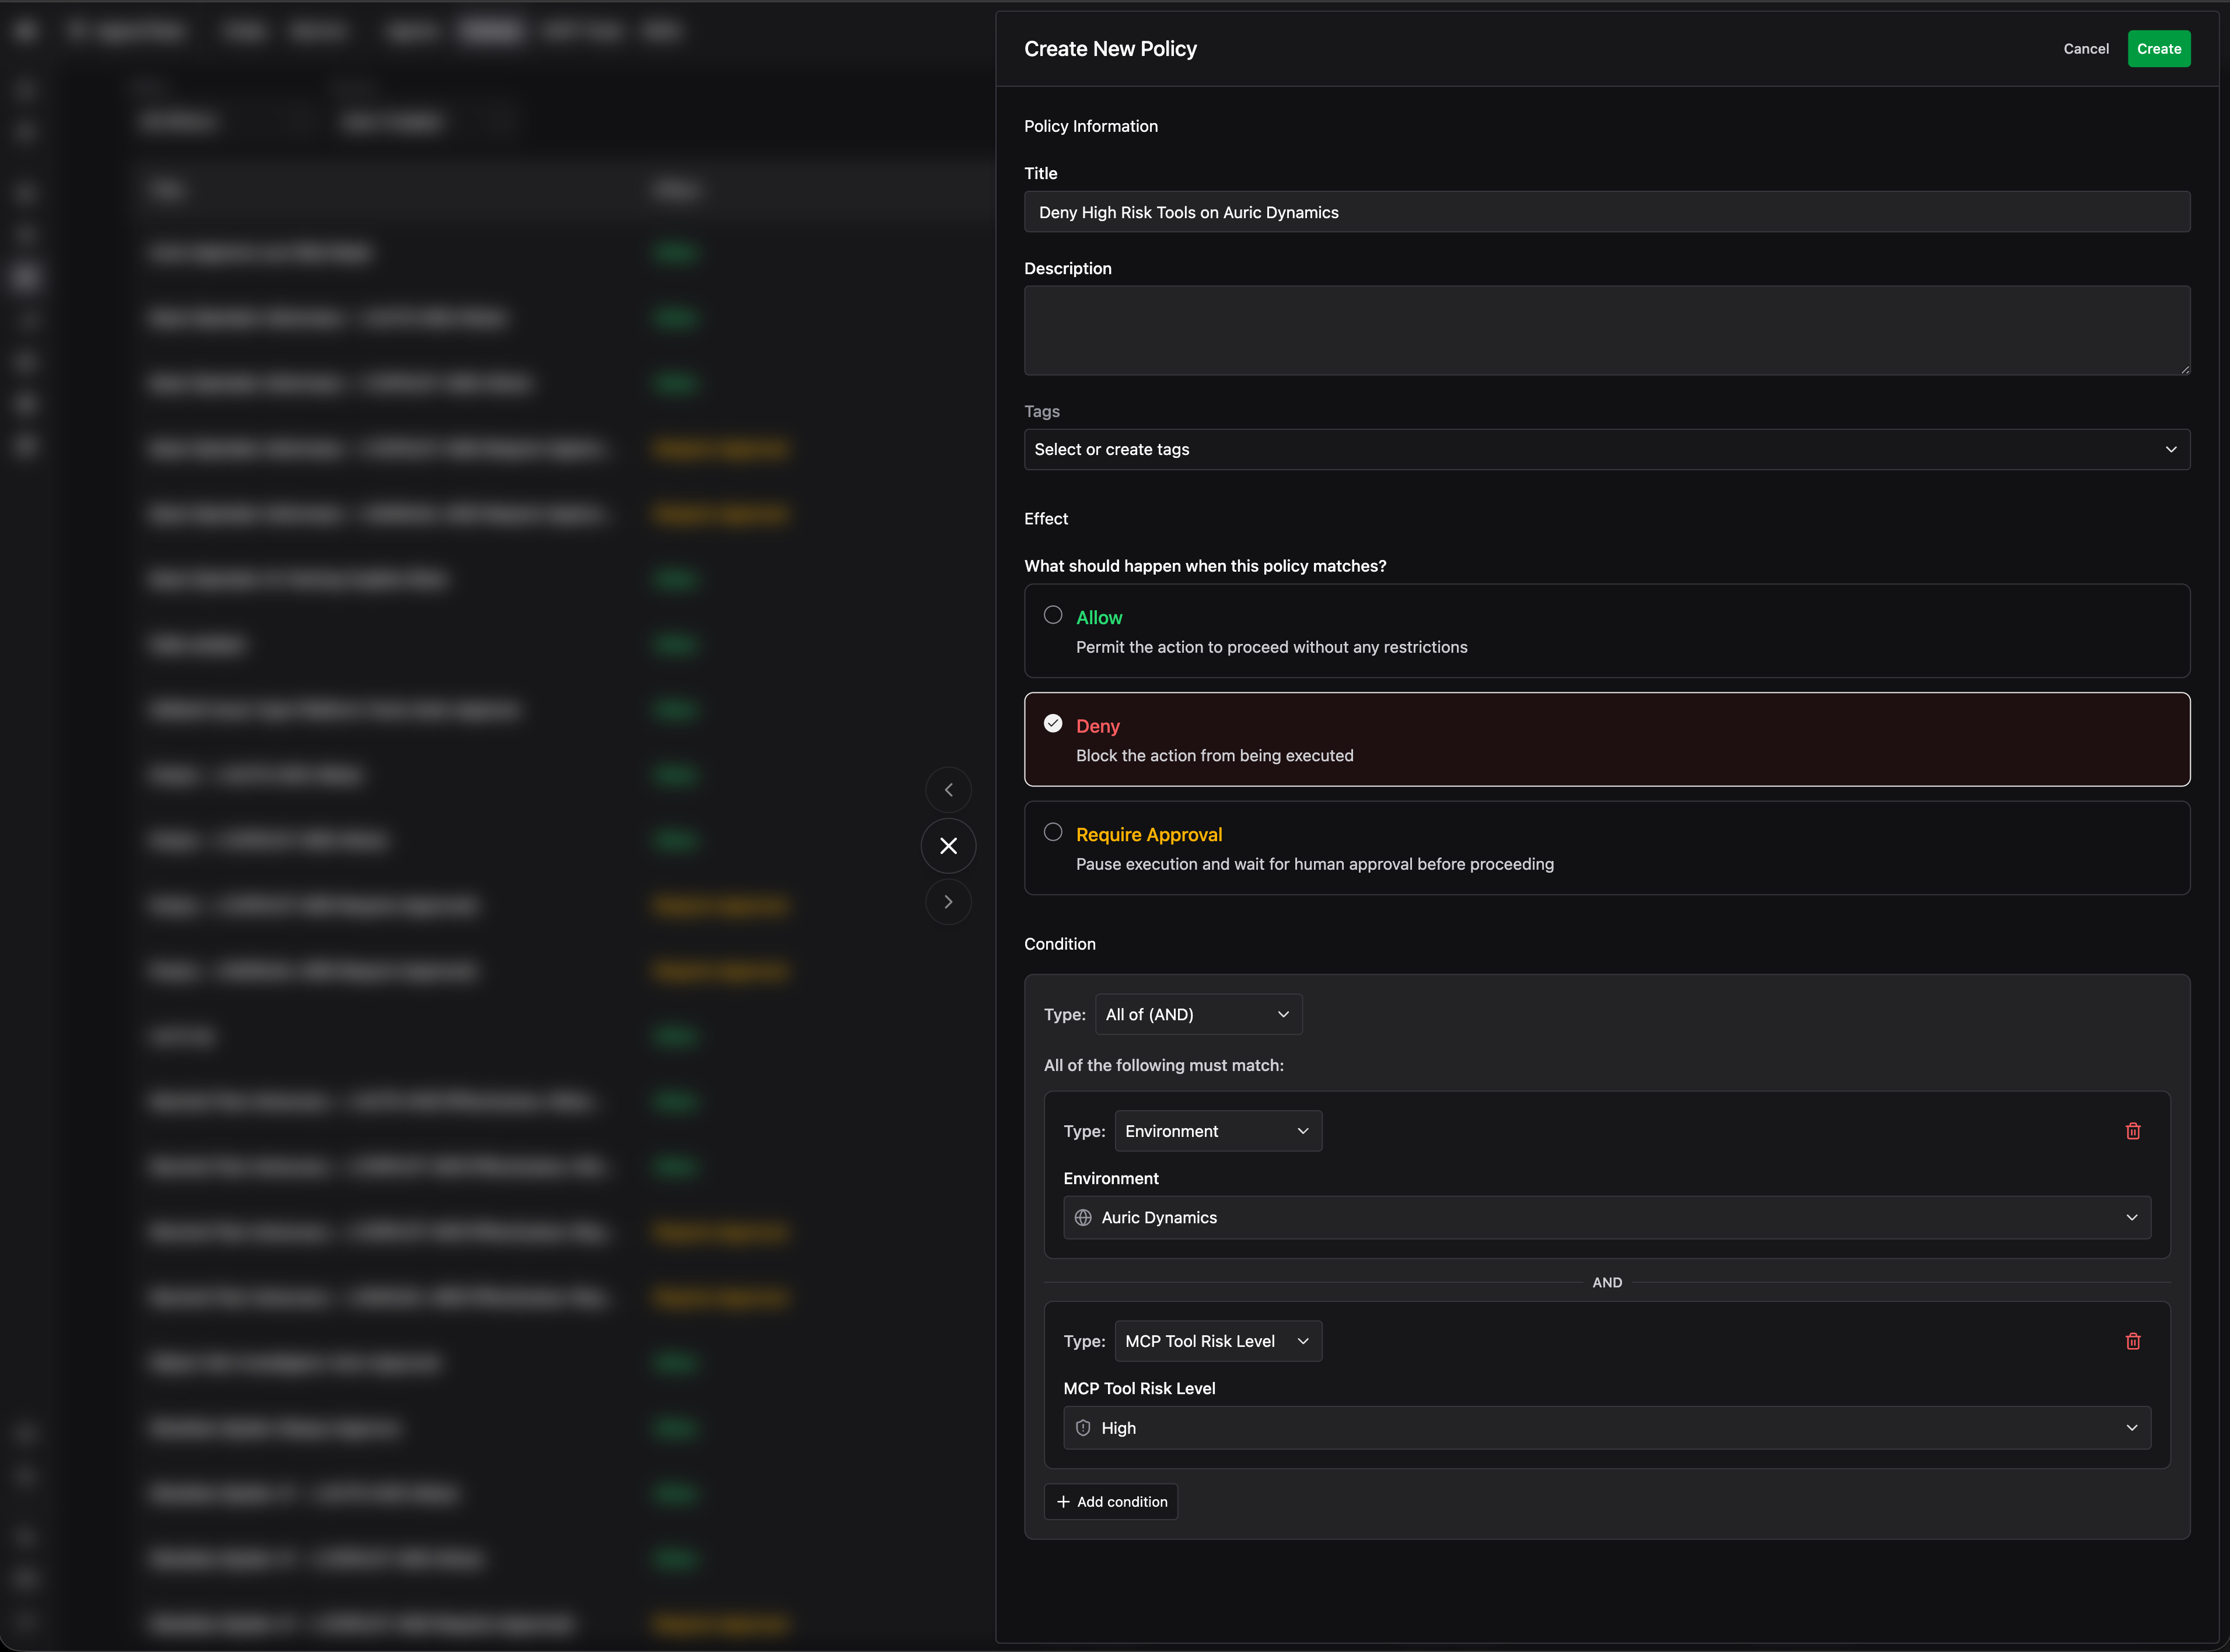Delete the Environment condition with trash icon
This screenshot has width=2230, height=1652.
coord(2132,1131)
